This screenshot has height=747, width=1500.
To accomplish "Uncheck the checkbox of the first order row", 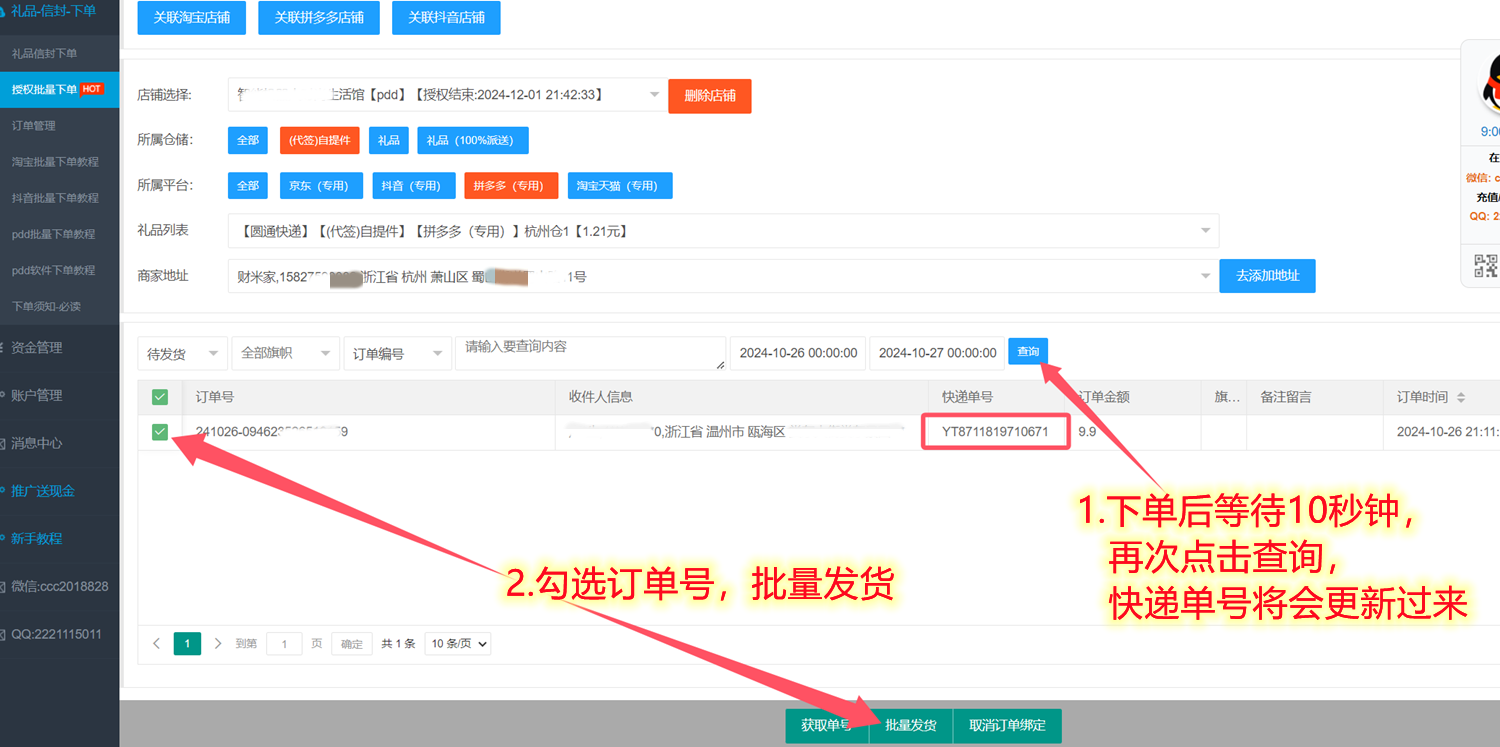I will [x=160, y=432].
